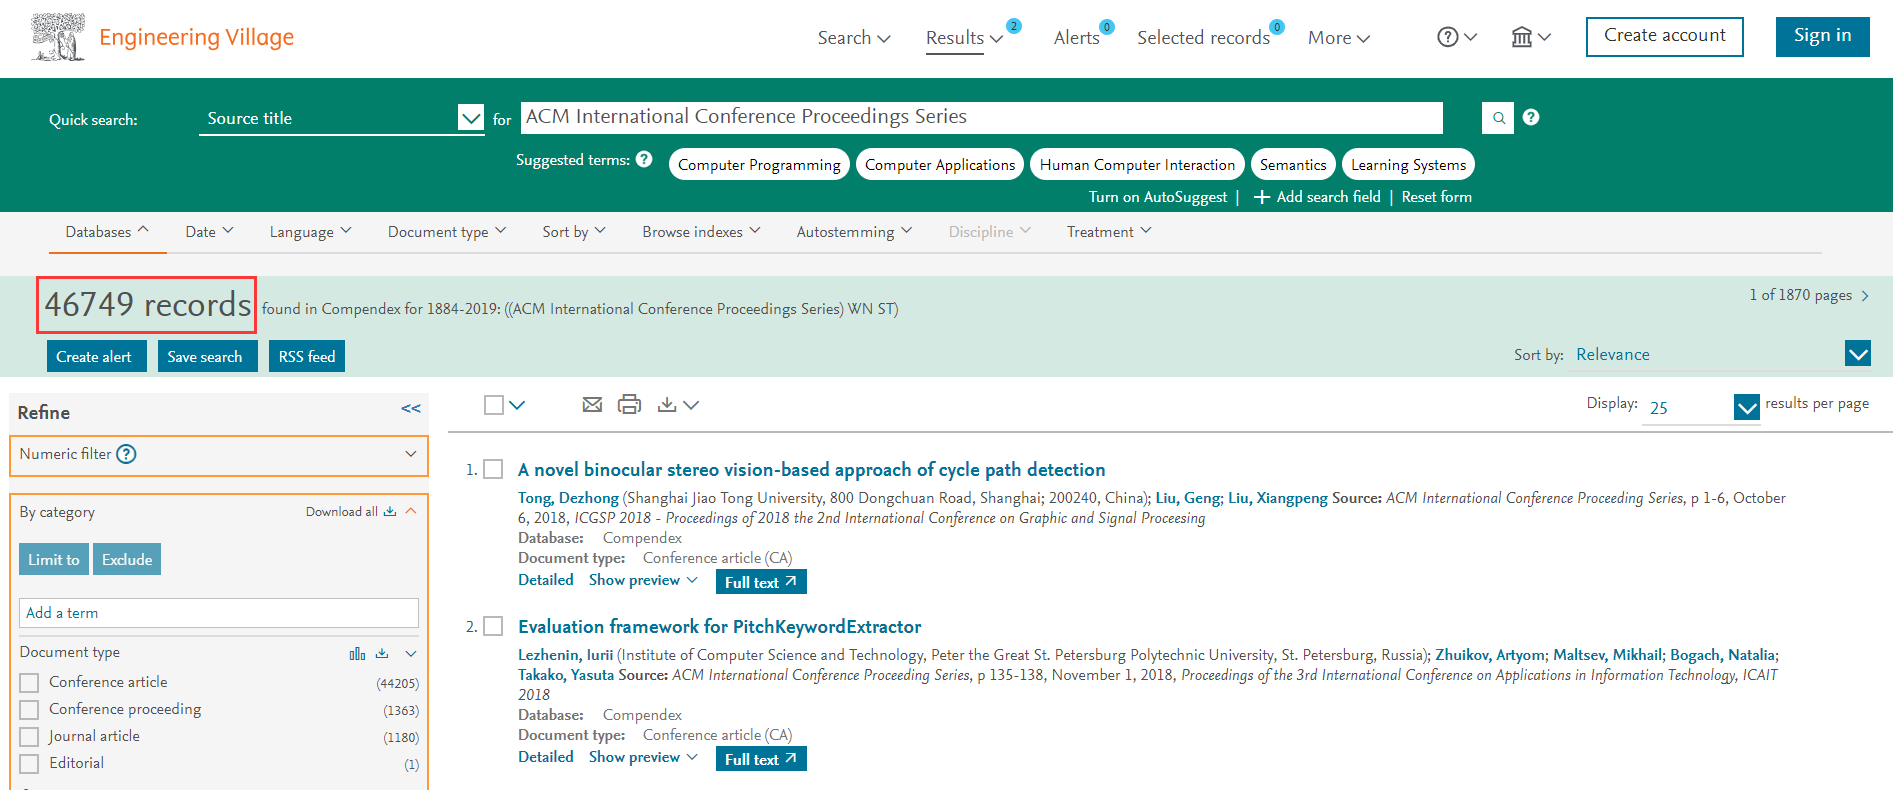Image resolution: width=1893 pixels, height=790 pixels.
Task: Click the Numeric filter help icon
Action: [x=126, y=454]
